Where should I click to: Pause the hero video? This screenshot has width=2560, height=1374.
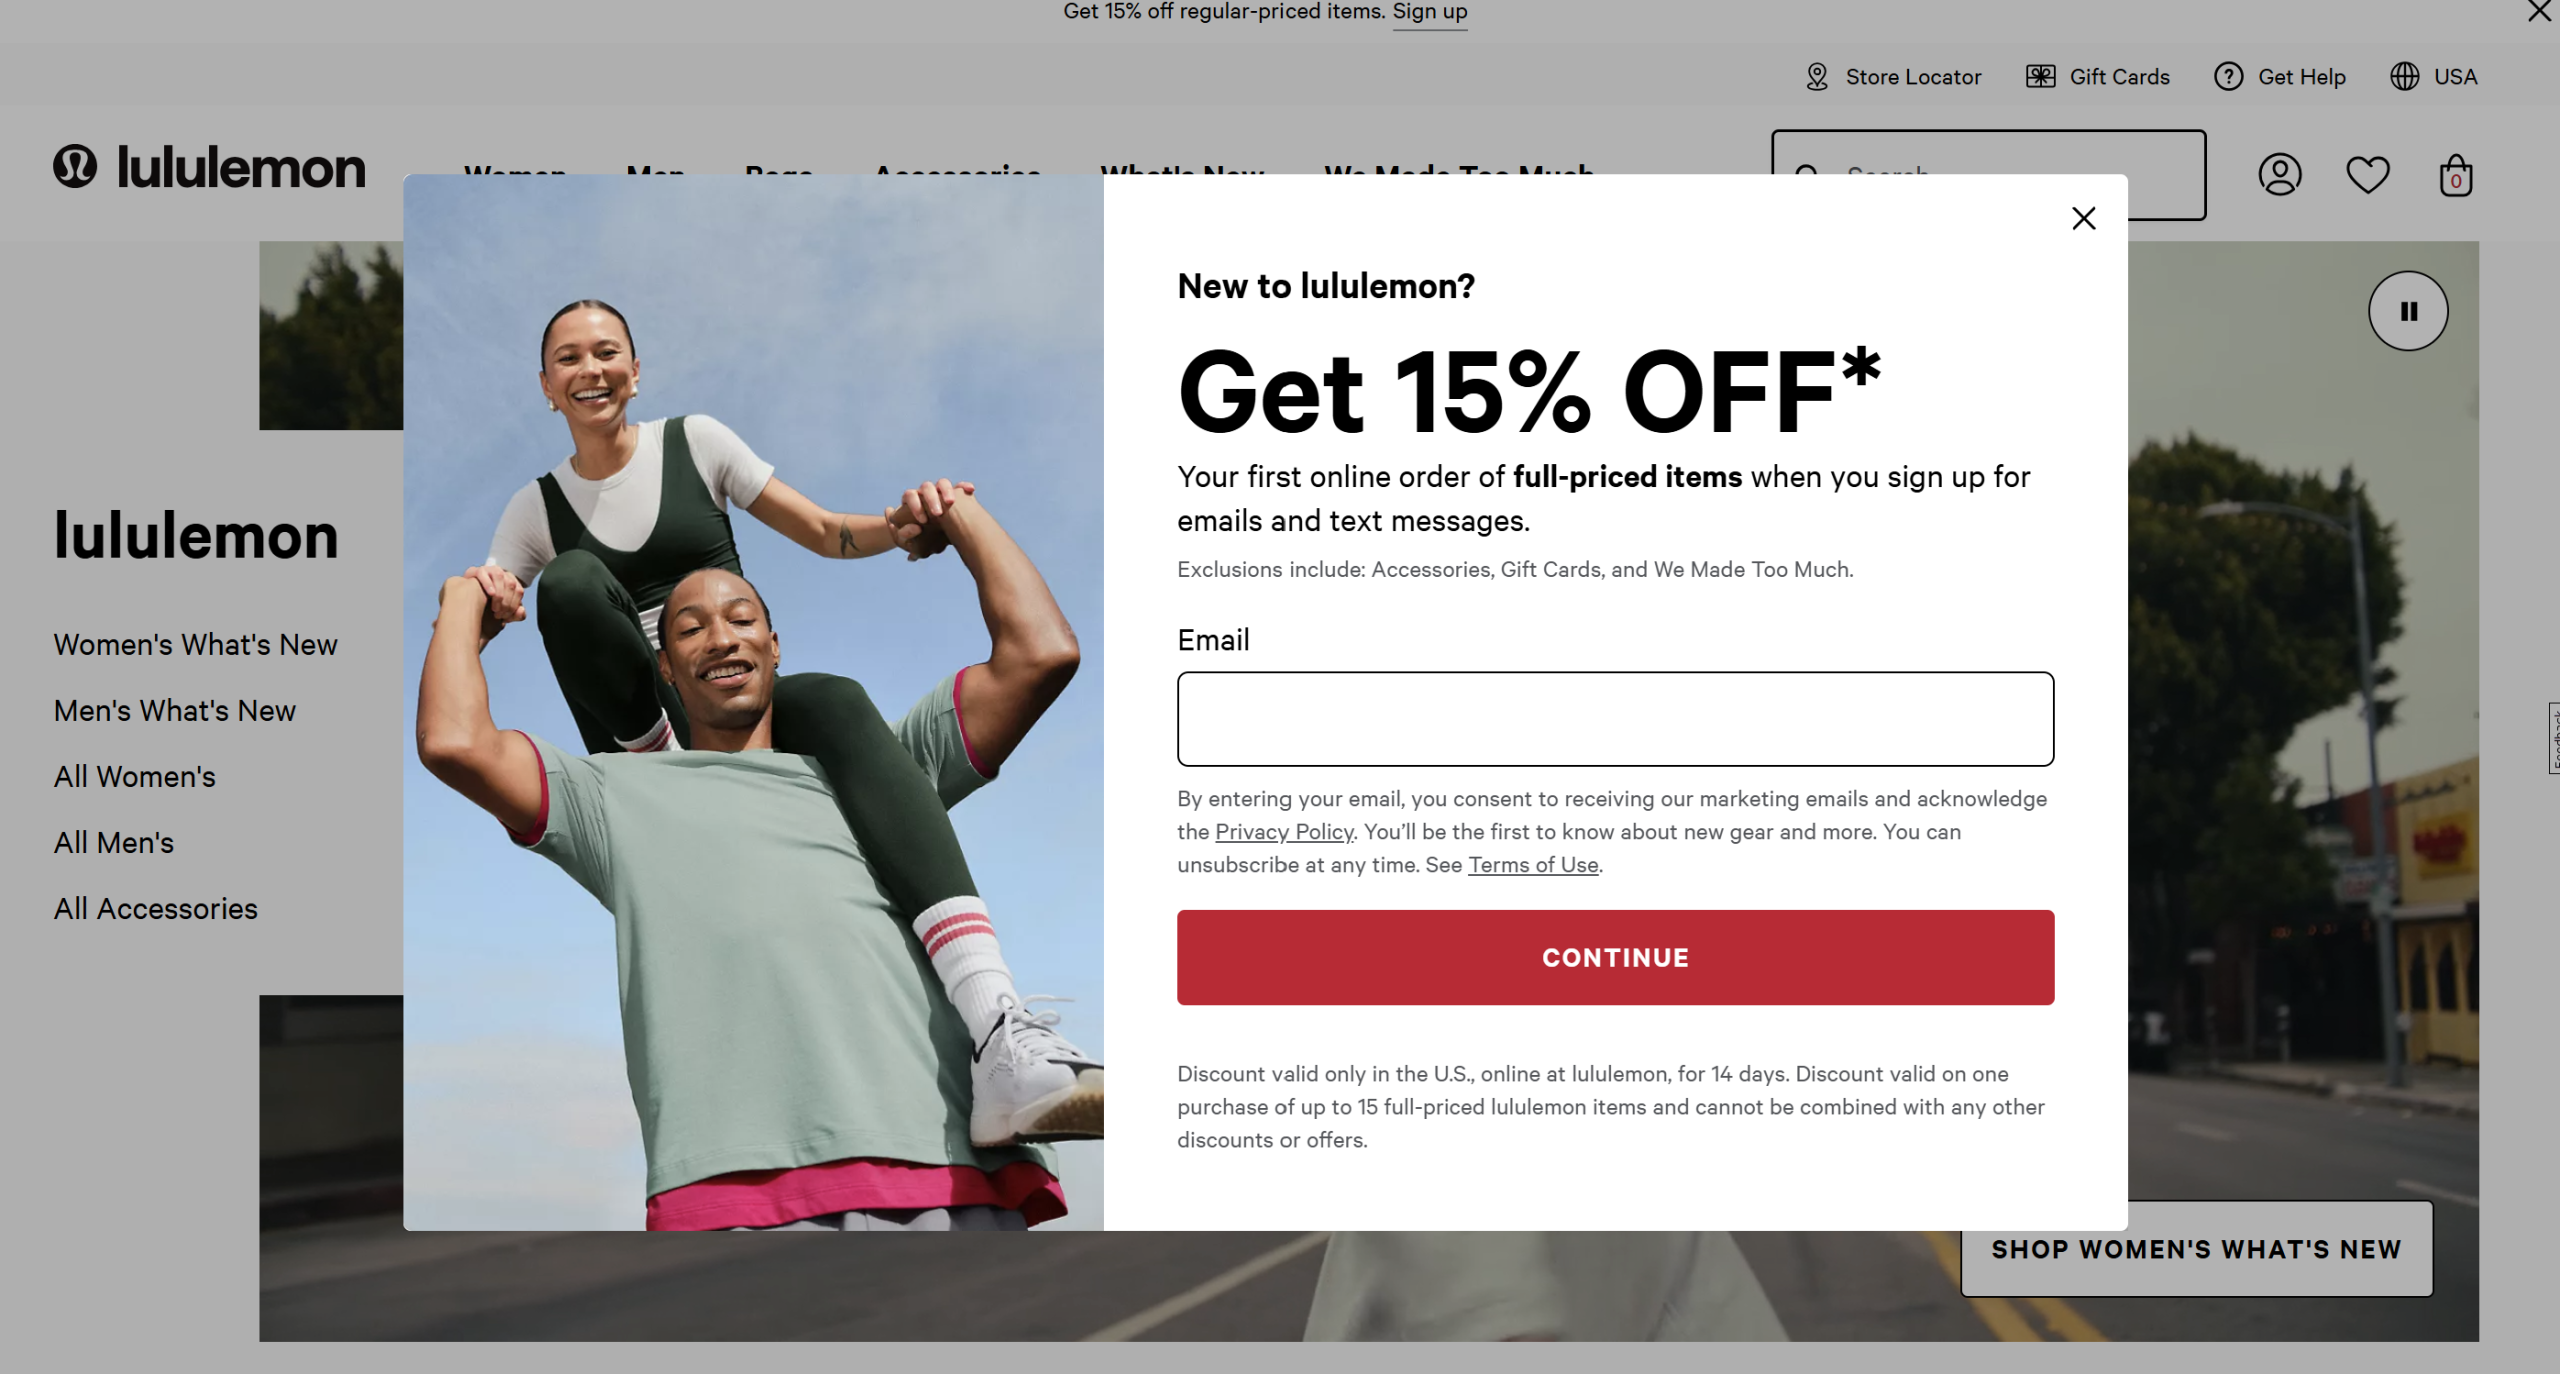pos(2408,311)
